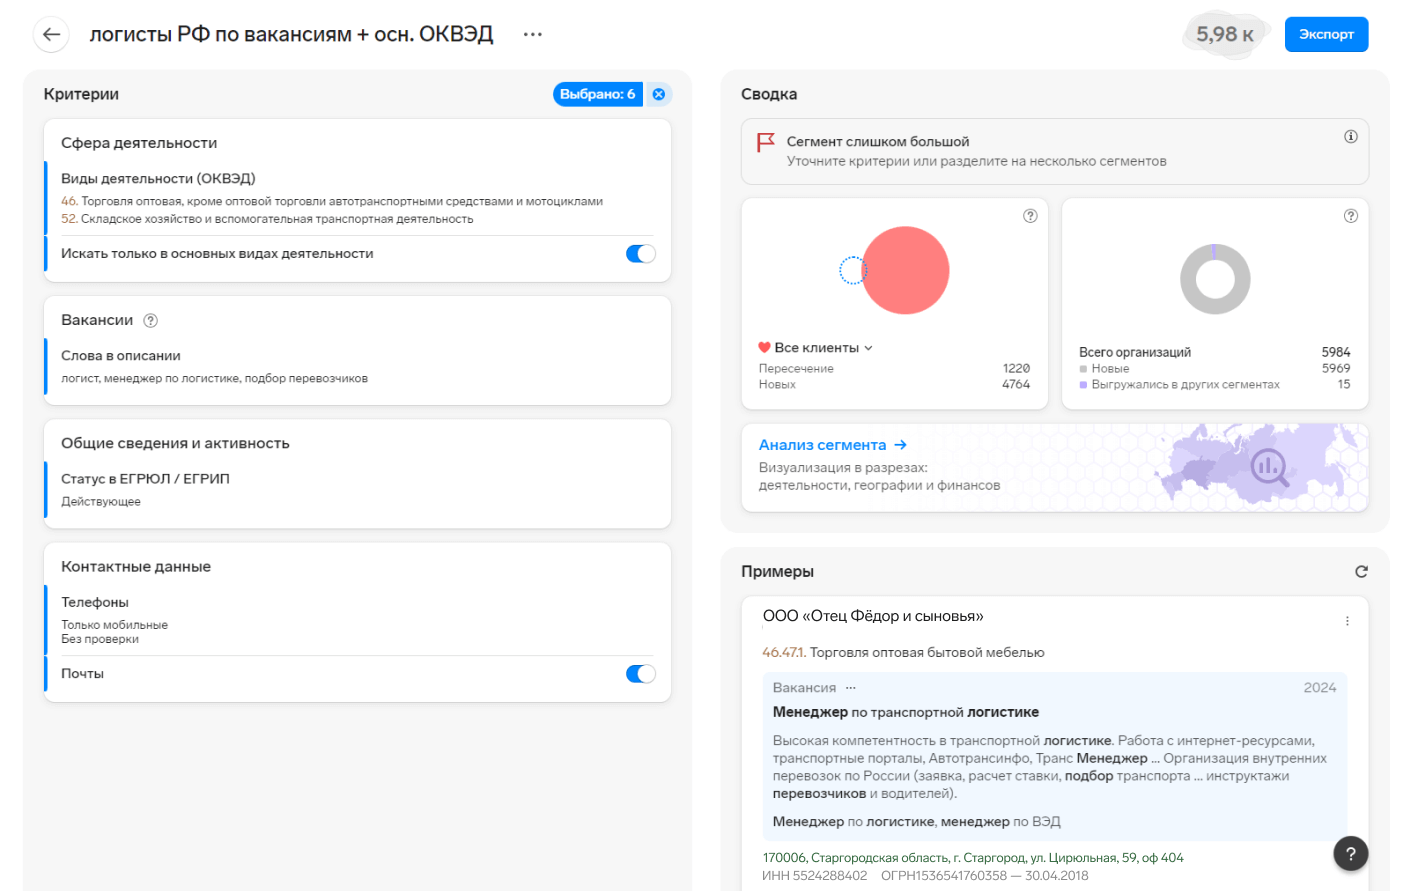The width and height of the screenshot is (1418, 891).
Task: Click the dotted circle in the clients chart
Action: tap(852, 270)
